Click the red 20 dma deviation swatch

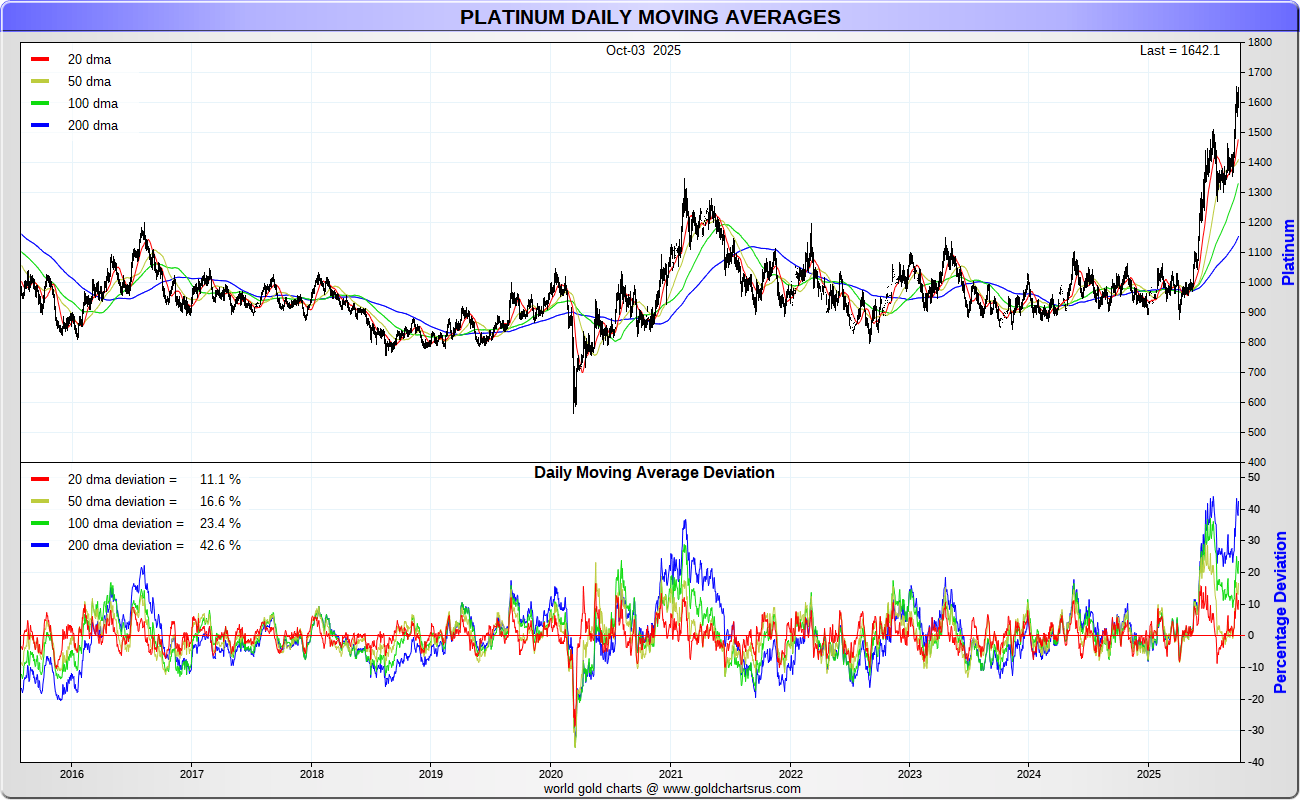tap(40, 480)
